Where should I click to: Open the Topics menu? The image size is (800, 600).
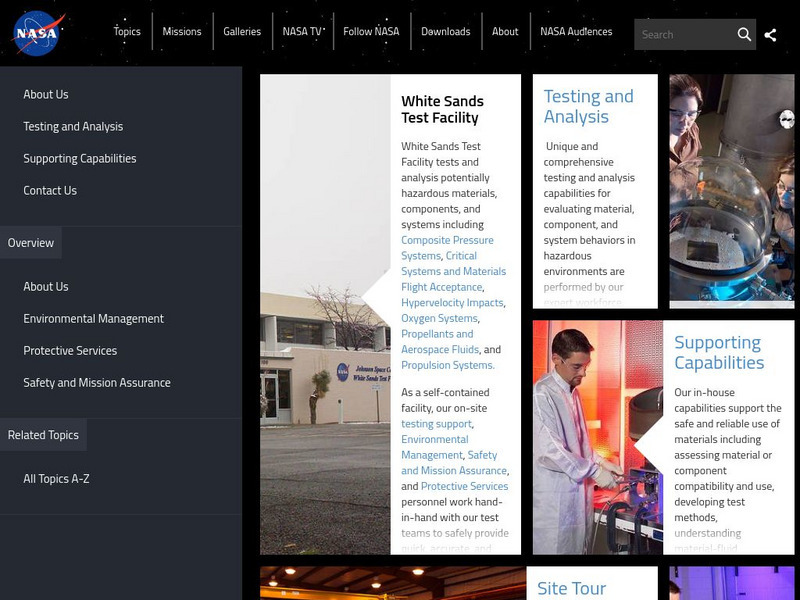click(127, 31)
